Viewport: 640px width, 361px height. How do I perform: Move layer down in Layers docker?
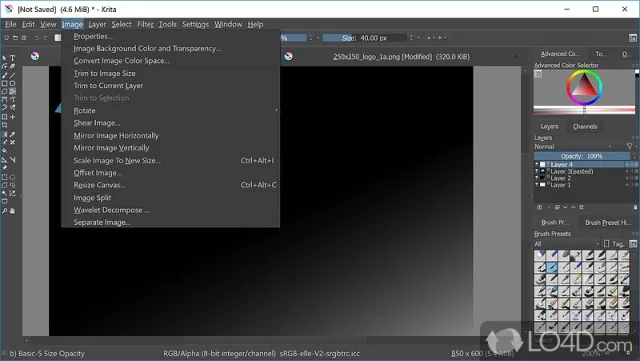point(565,207)
